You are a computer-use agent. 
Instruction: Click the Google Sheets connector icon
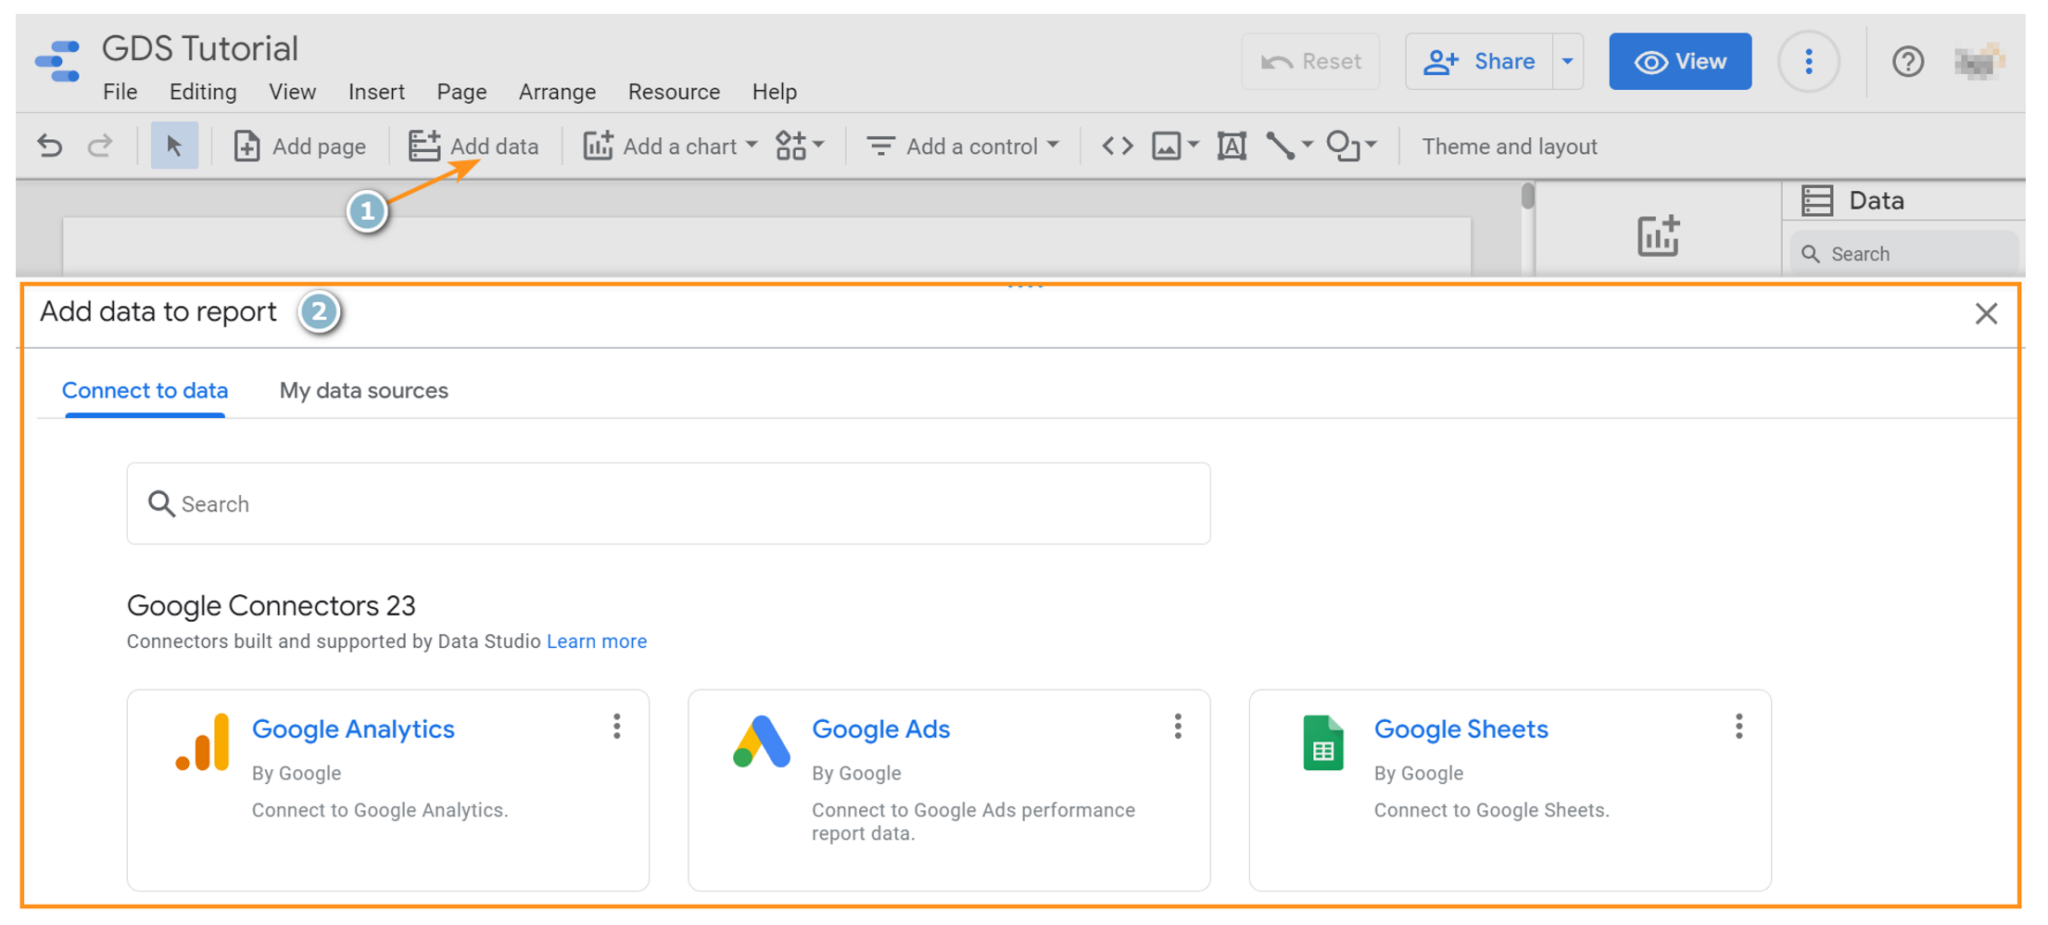tap(1323, 742)
